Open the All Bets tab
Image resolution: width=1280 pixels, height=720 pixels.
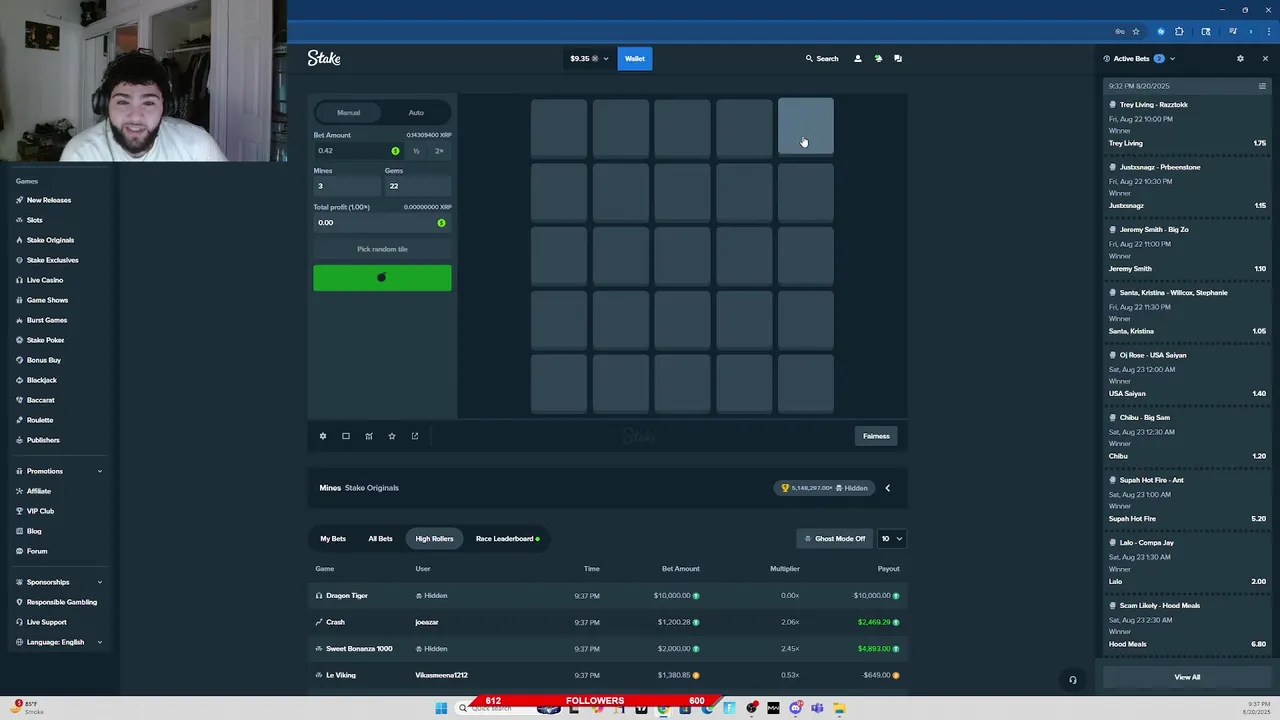380,539
